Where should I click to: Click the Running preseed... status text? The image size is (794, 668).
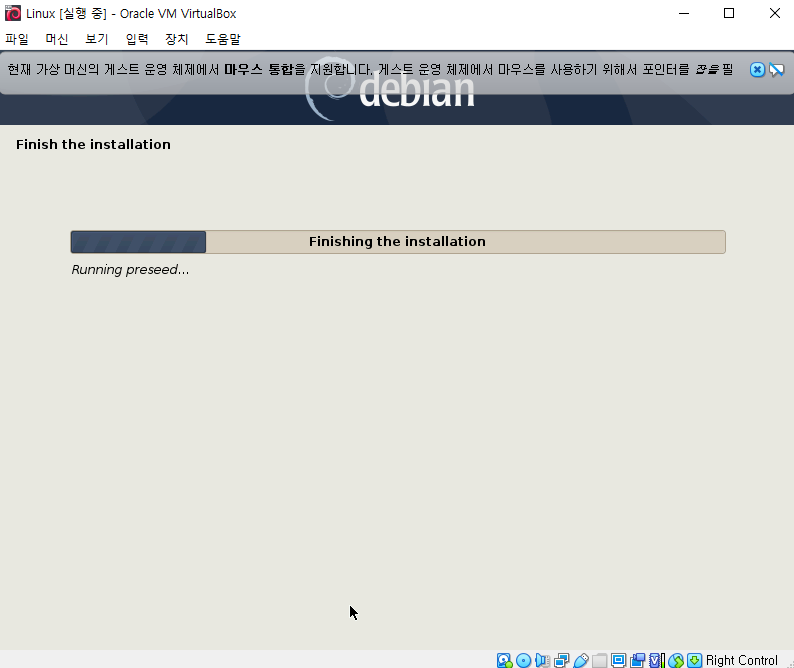pos(130,269)
